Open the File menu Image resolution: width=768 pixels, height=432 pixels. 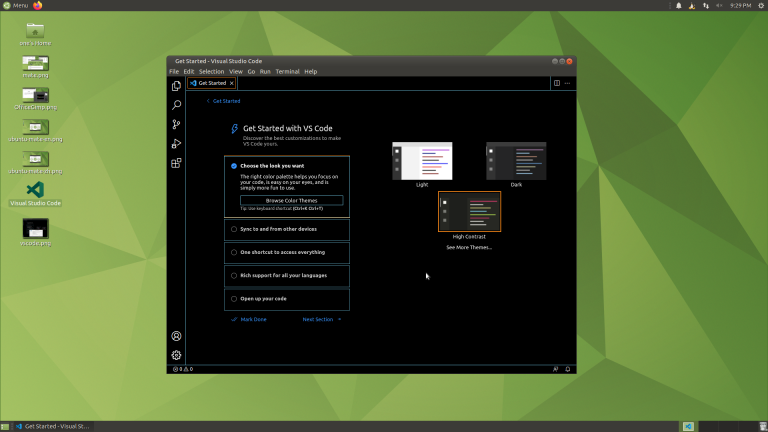[174, 72]
